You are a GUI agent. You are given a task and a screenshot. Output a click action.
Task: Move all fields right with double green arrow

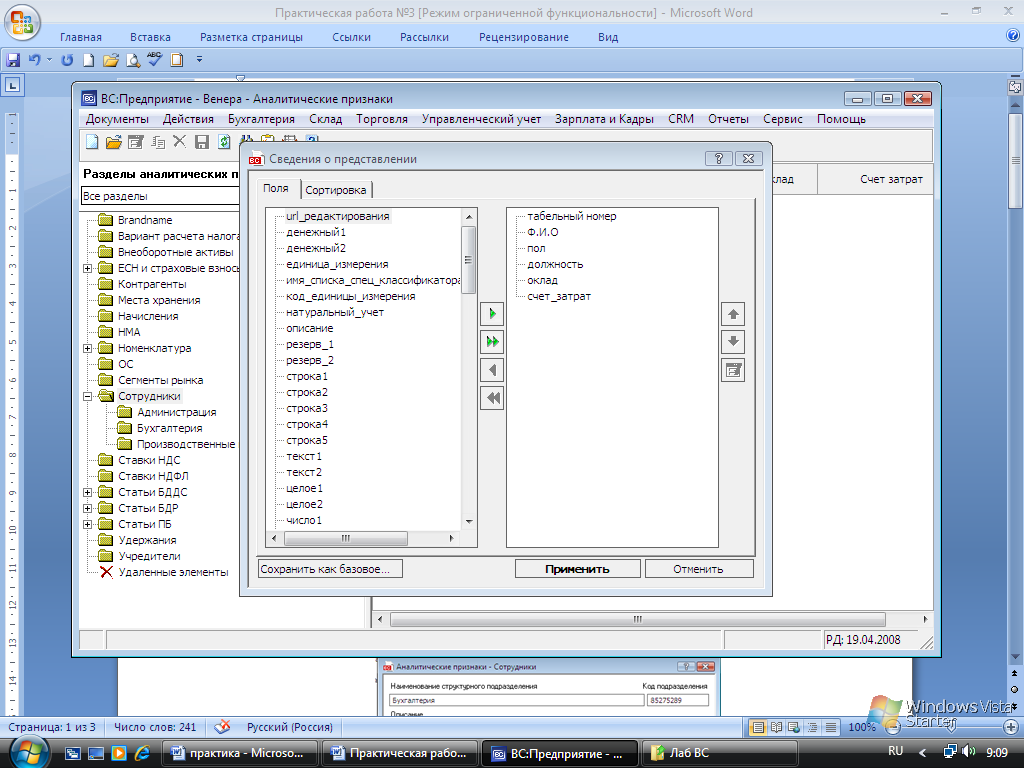click(492, 342)
